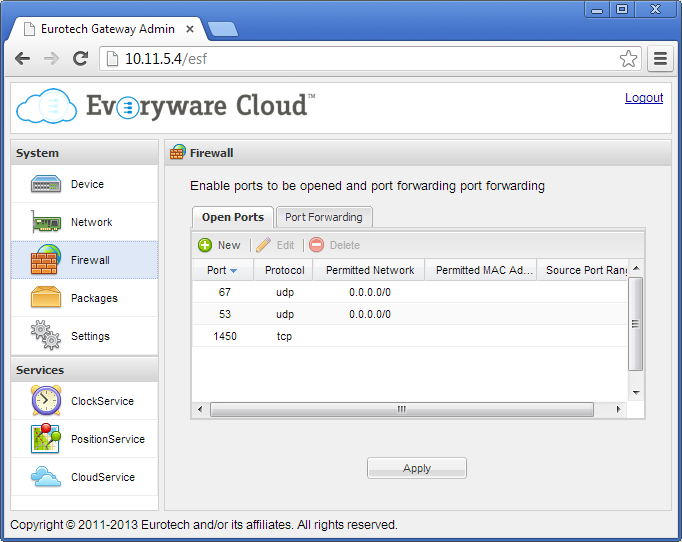The height and width of the screenshot is (542, 682).
Task: Click the vertical scrollbar thumb
Action: 635,324
